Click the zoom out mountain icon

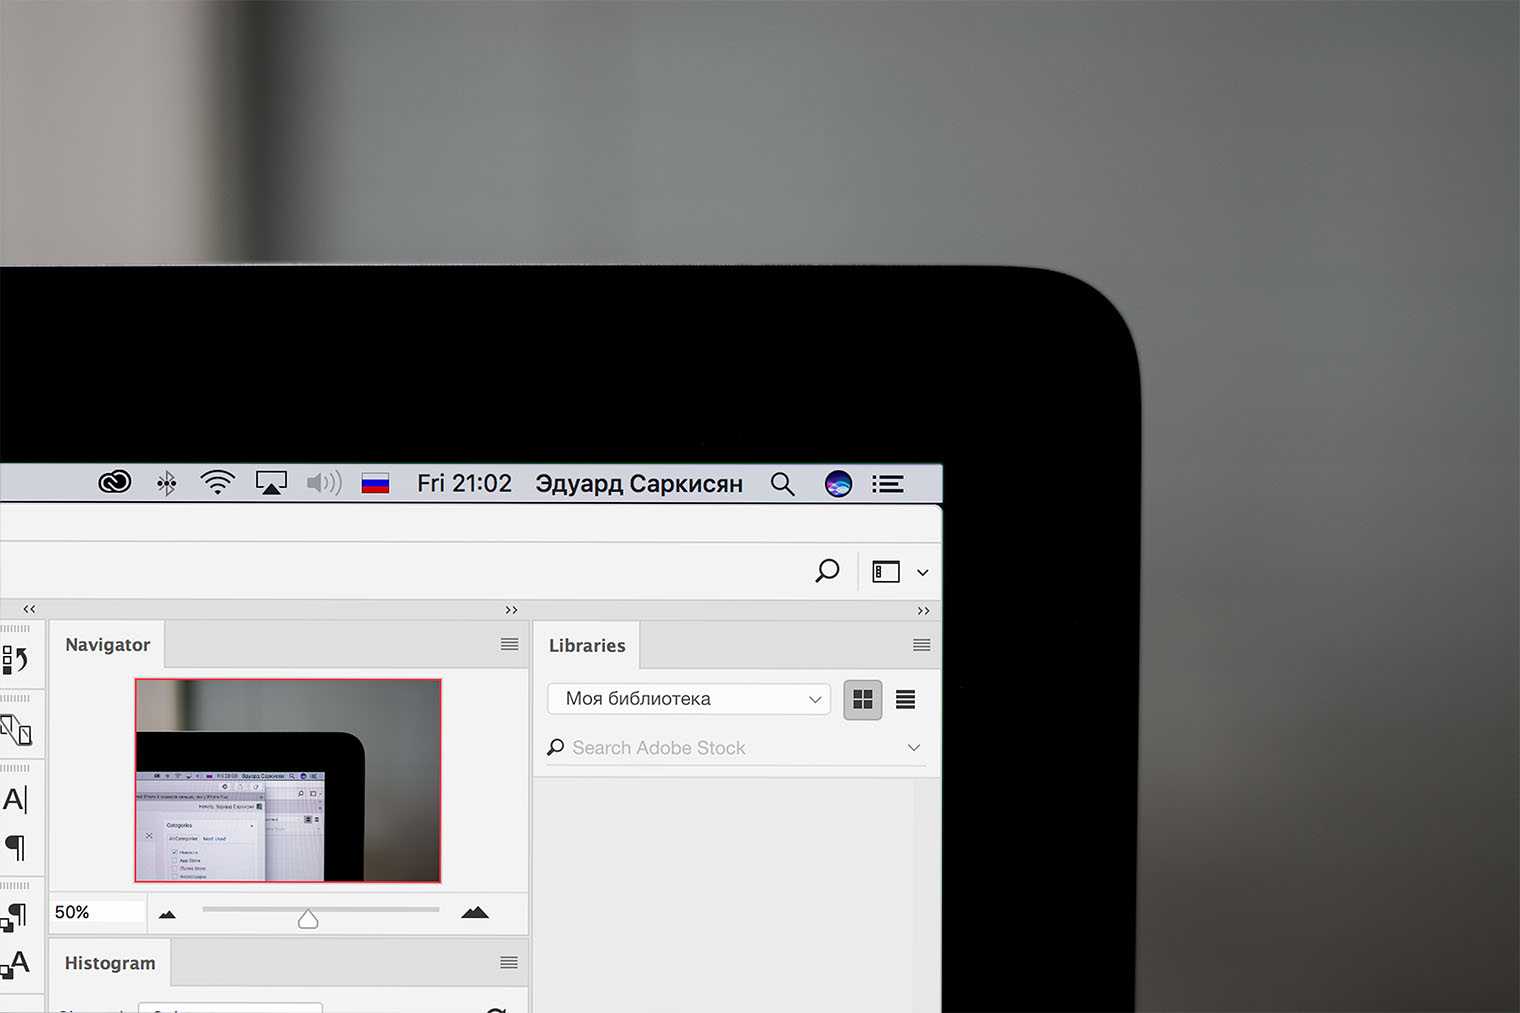point(167,913)
